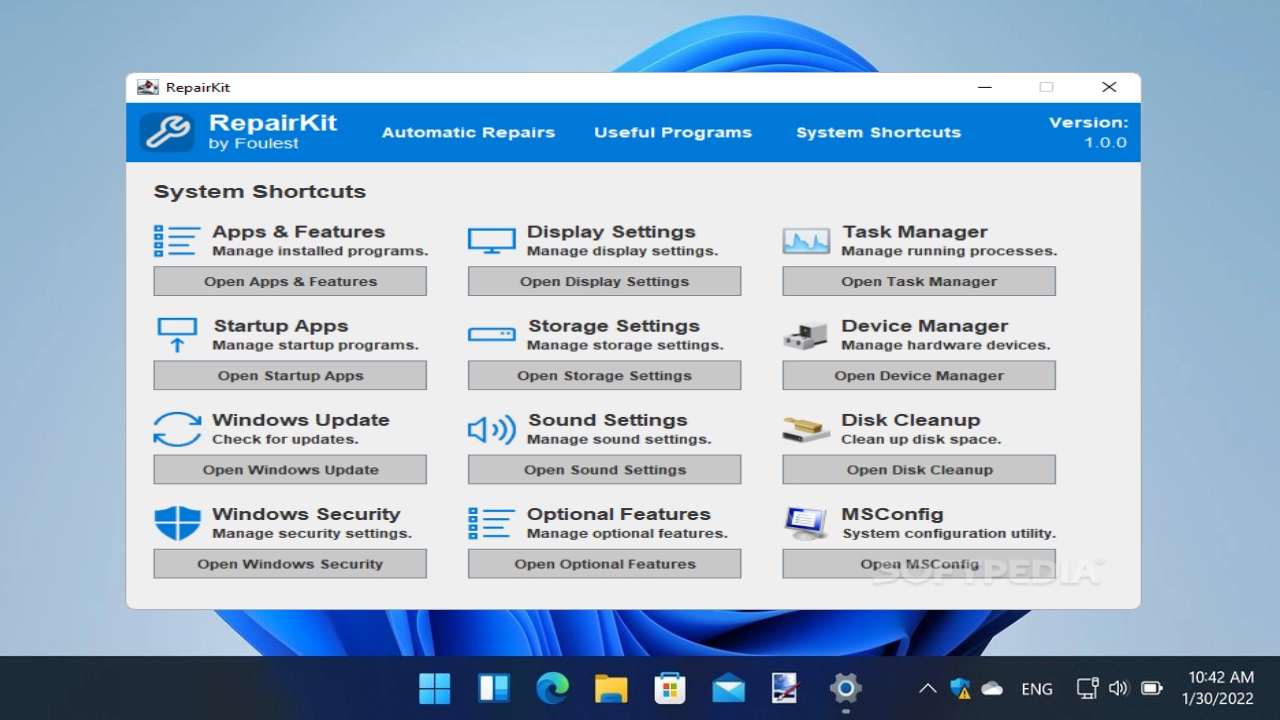1280x720 pixels.
Task: Click the 'Manage installed programs.' description
Action: pos(320,251)
